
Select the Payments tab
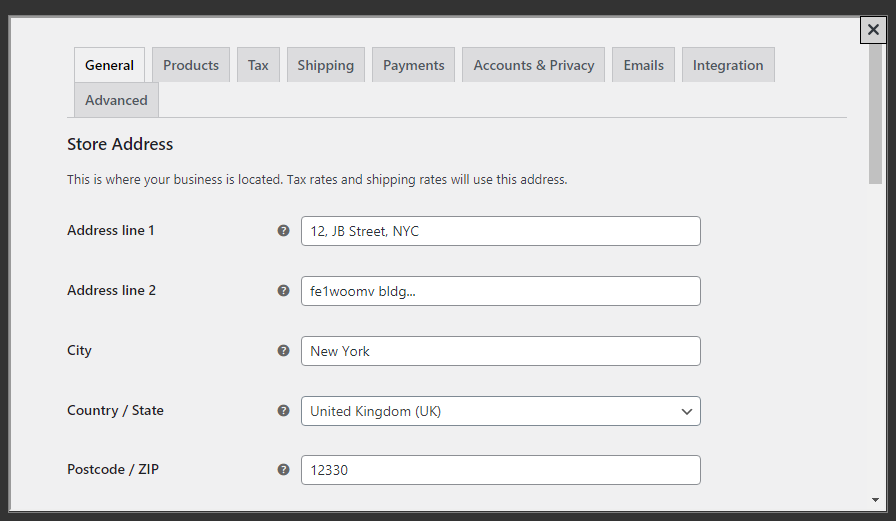[413, 65]
